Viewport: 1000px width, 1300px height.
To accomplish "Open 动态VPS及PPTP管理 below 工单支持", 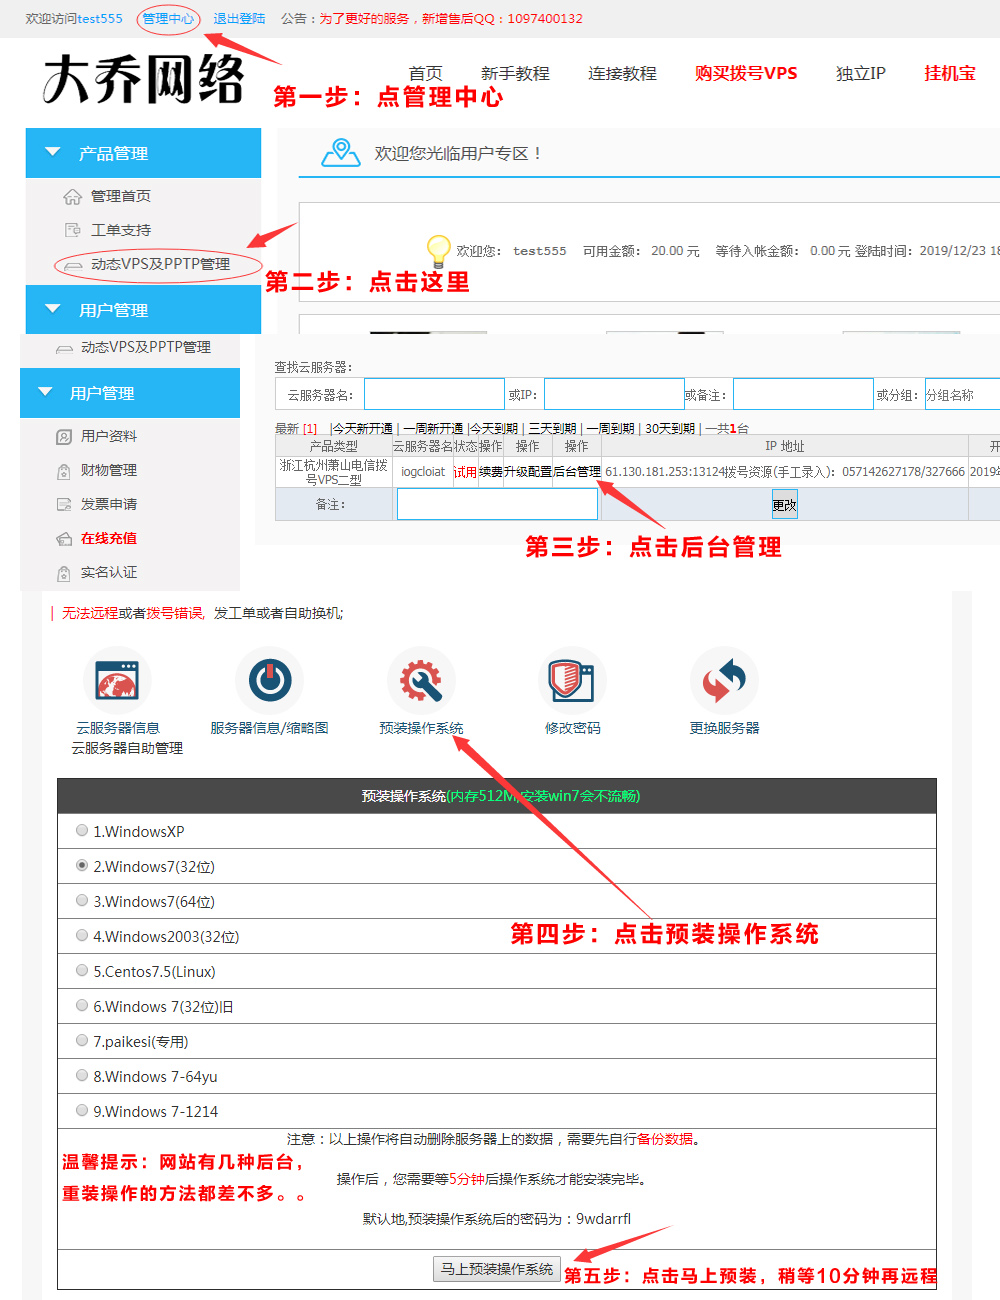I will tap(160, 264).
